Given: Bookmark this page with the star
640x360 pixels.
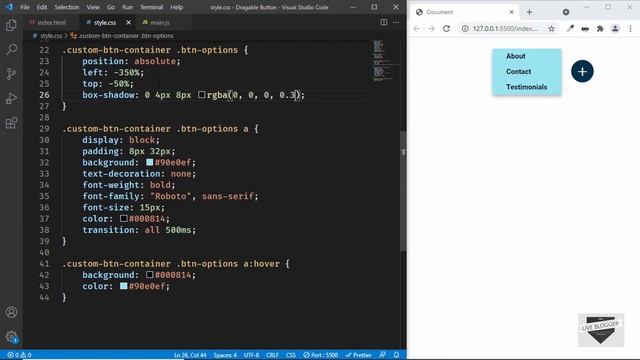Looking at the screenshot, I should tap(551, 29).
